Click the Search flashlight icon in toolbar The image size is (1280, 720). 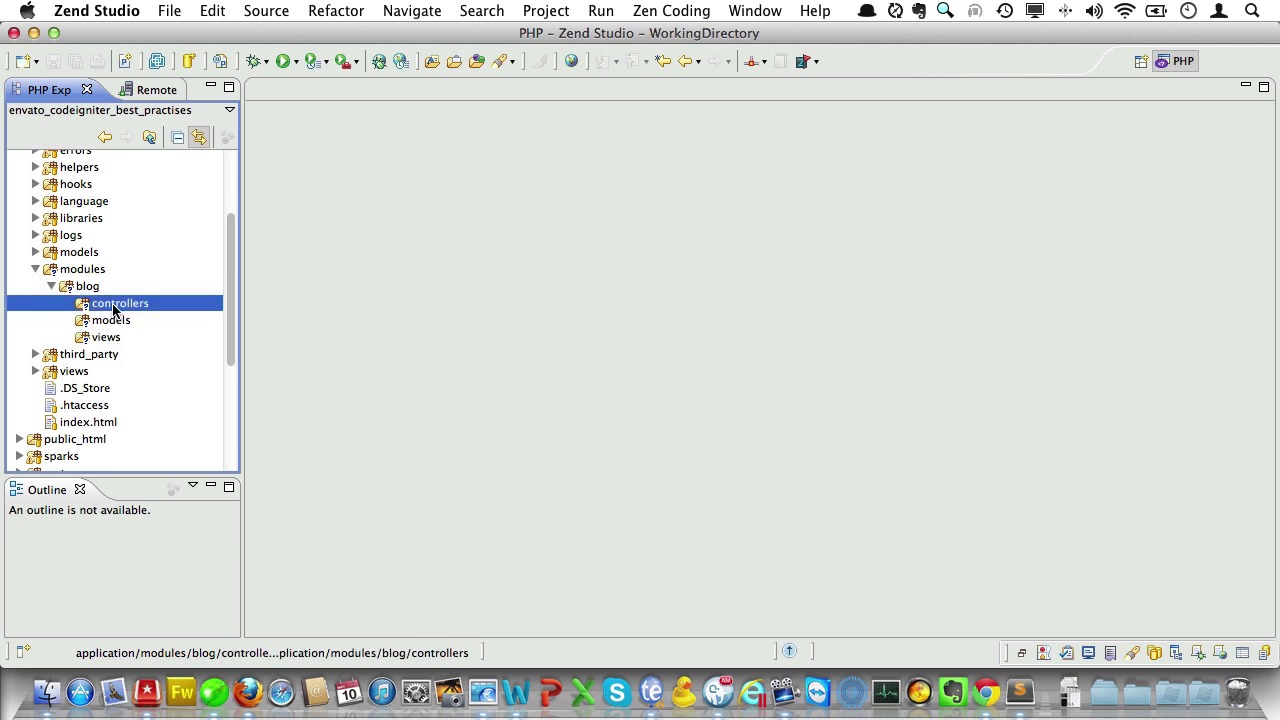click(x=499, y=61)
